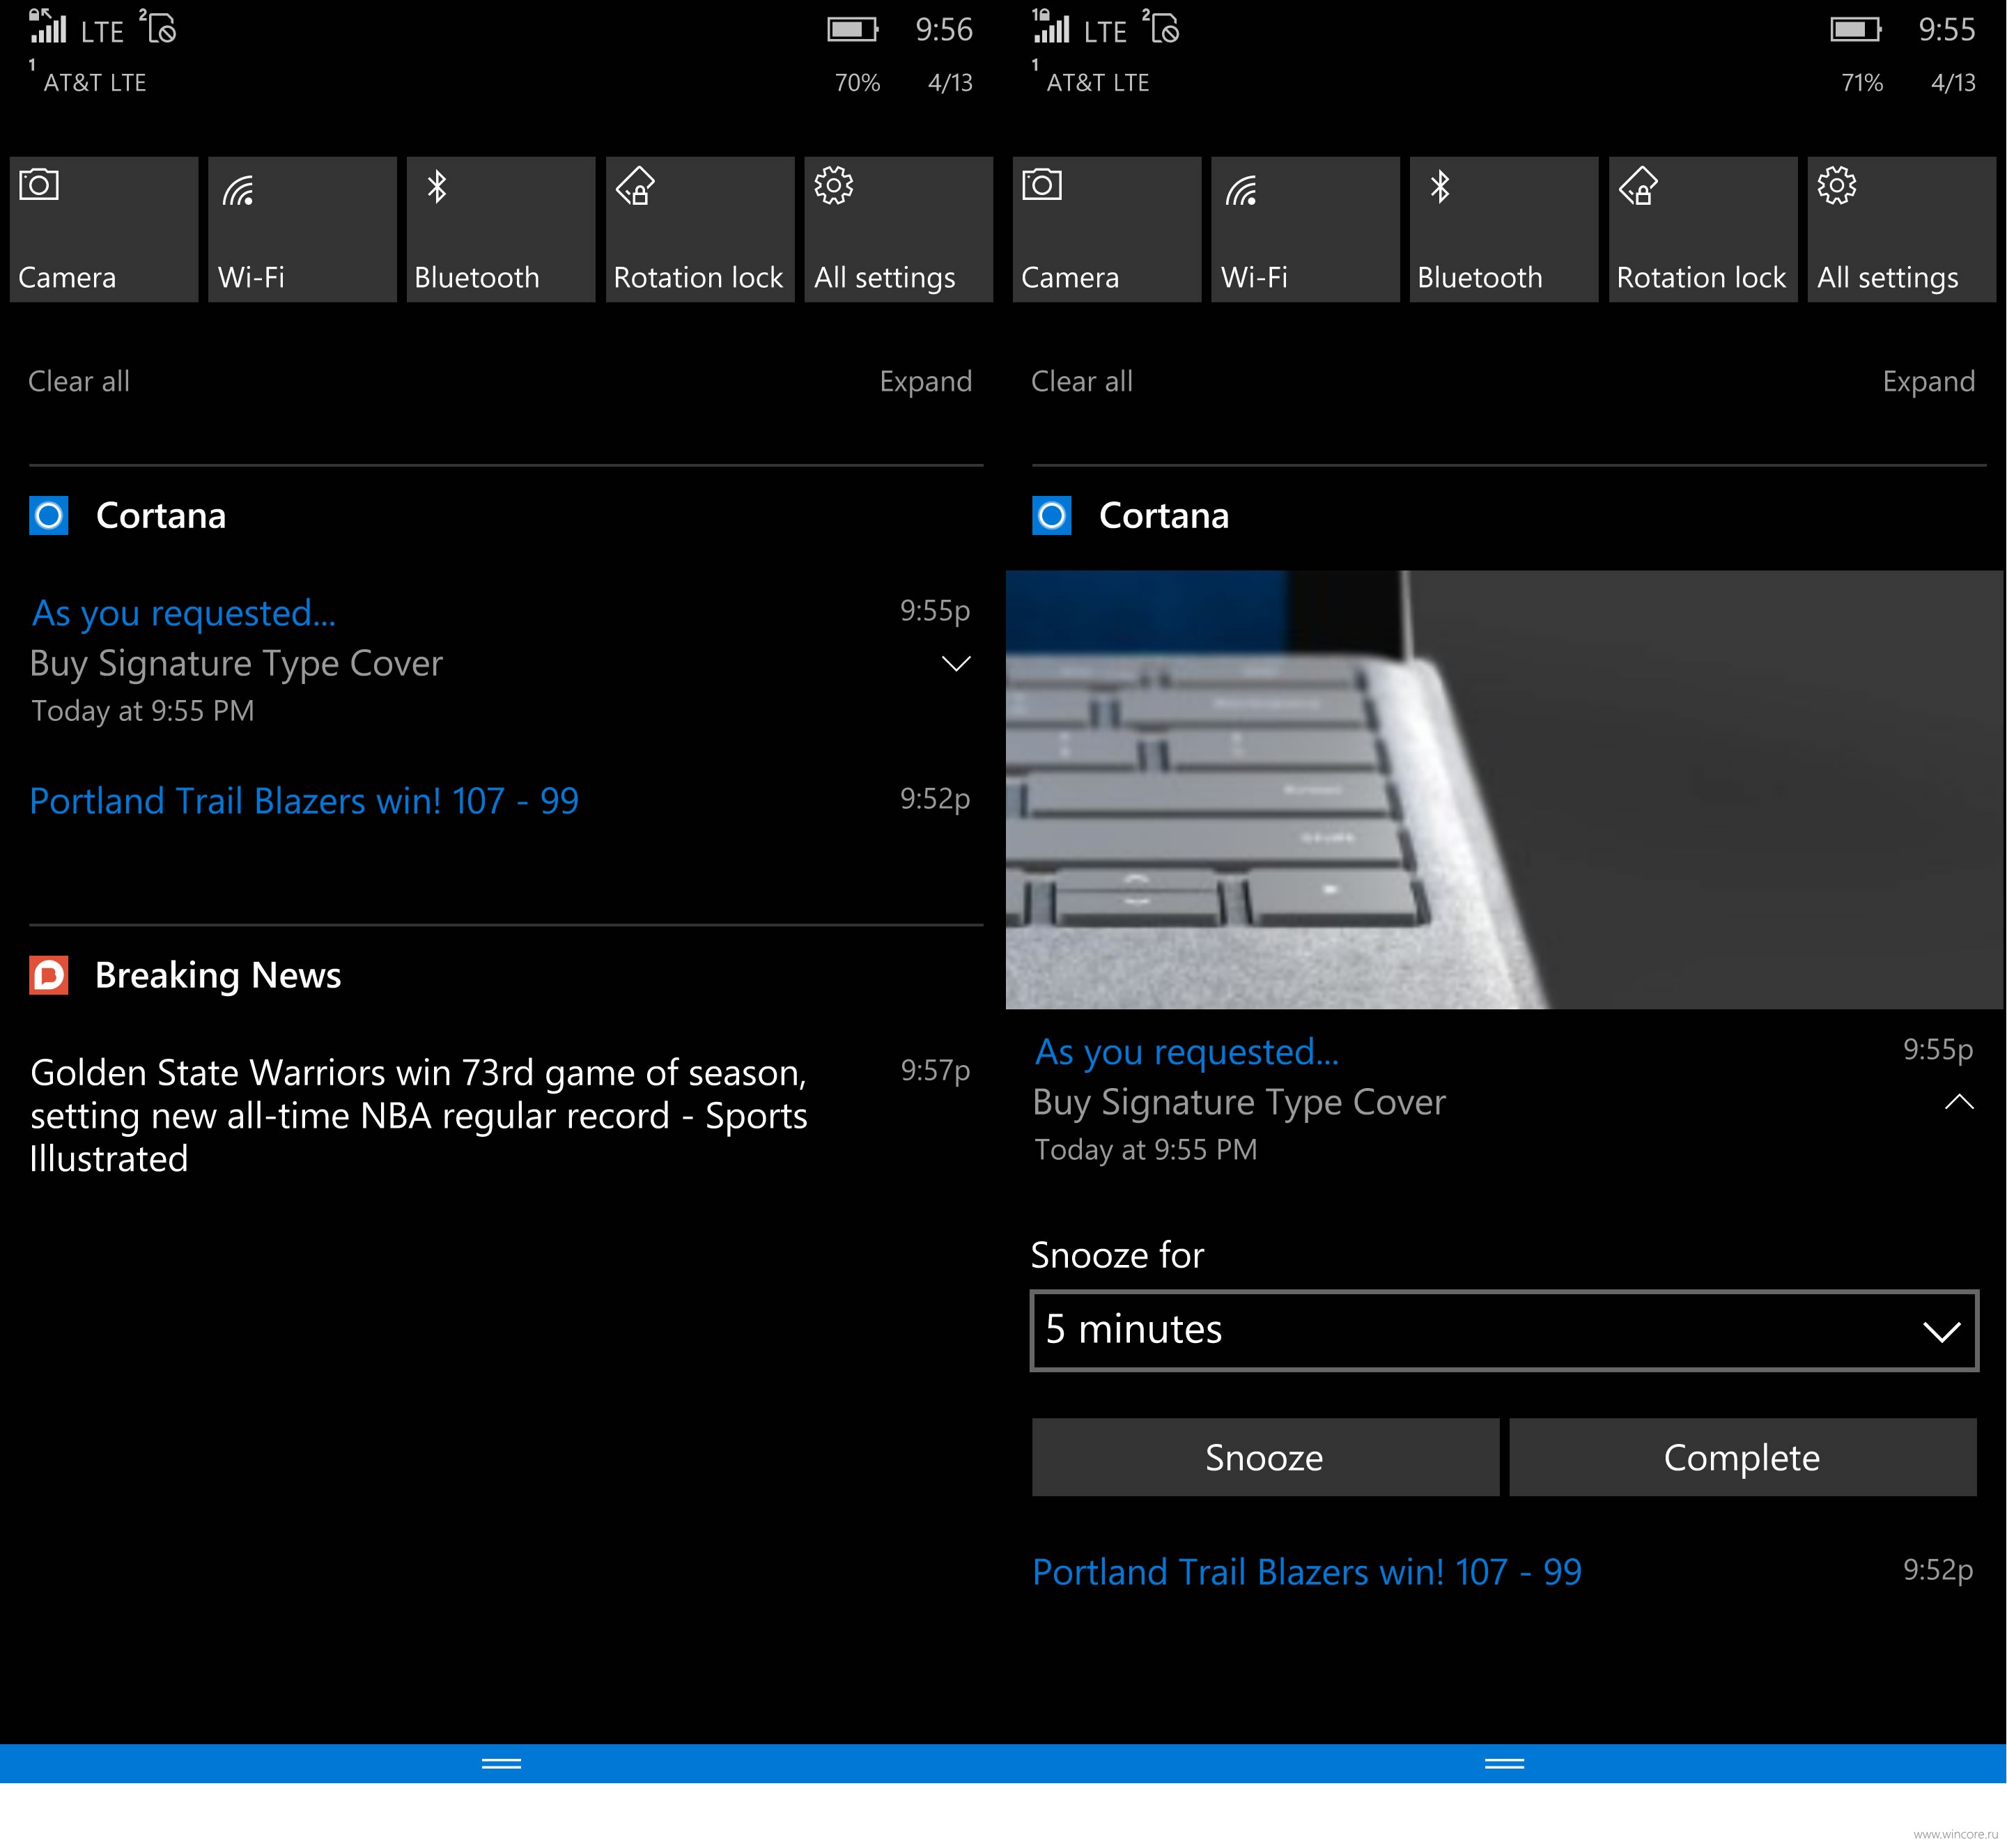Open All settings tile on left phone
The width and height of the screenshot is (2007, 1848).
[x=898, y=229]
